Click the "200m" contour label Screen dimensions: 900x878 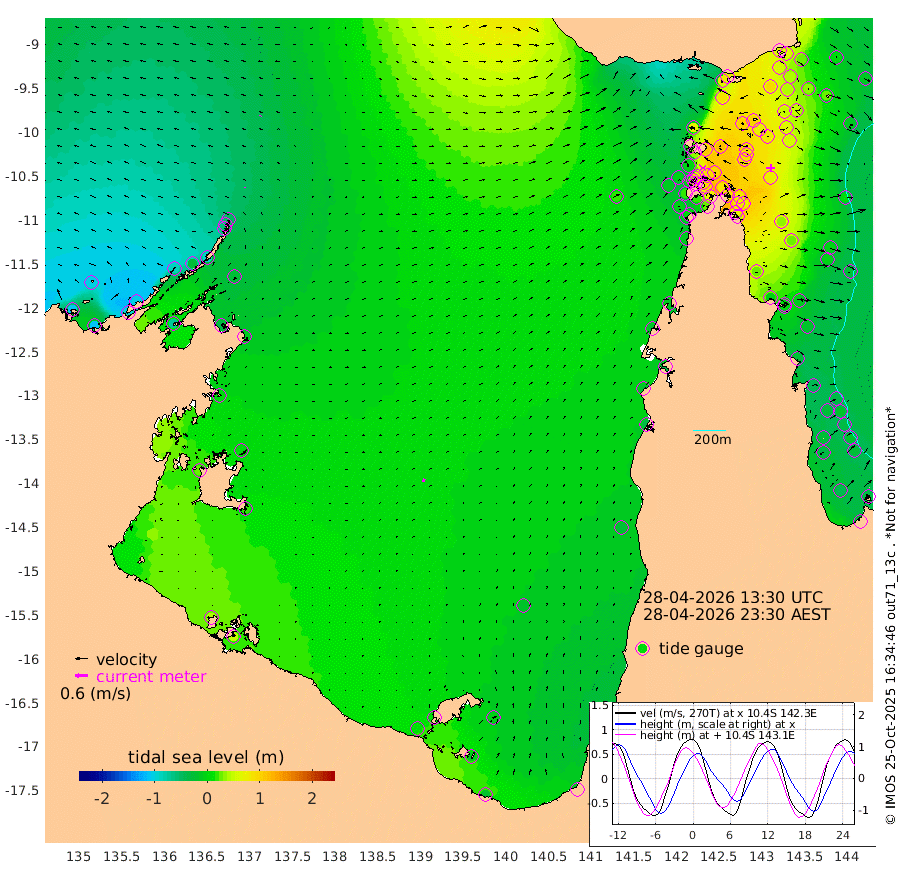point(713,440)
